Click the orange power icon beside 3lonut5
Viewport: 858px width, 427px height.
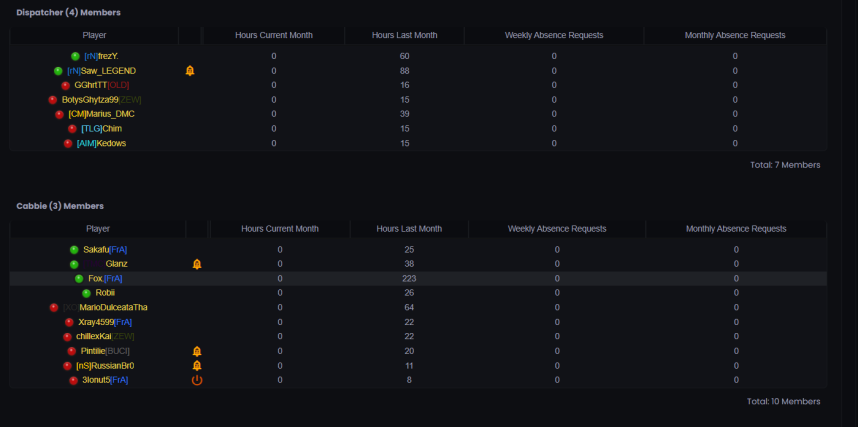[197, 380]
